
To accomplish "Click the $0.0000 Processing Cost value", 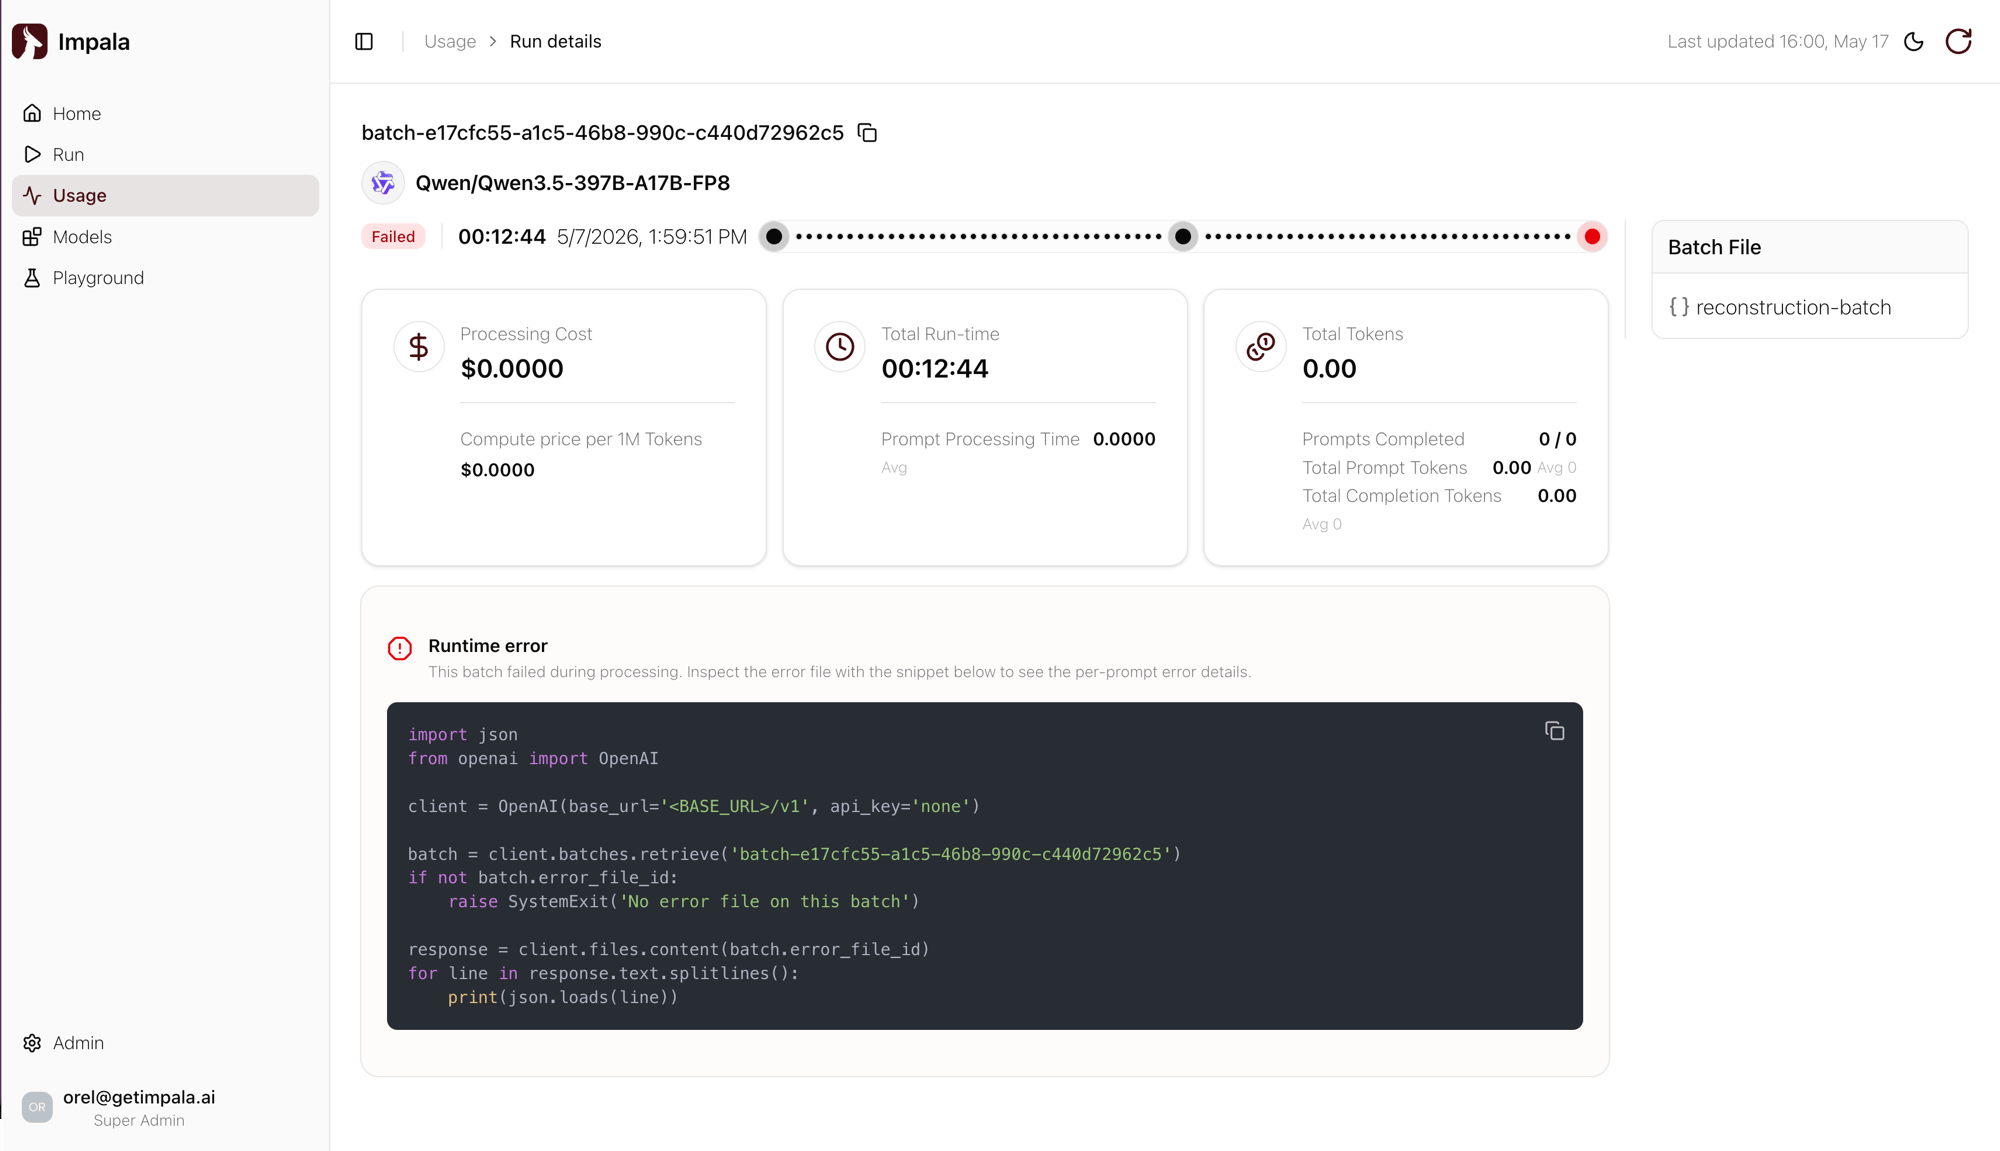I will point(512,369).
